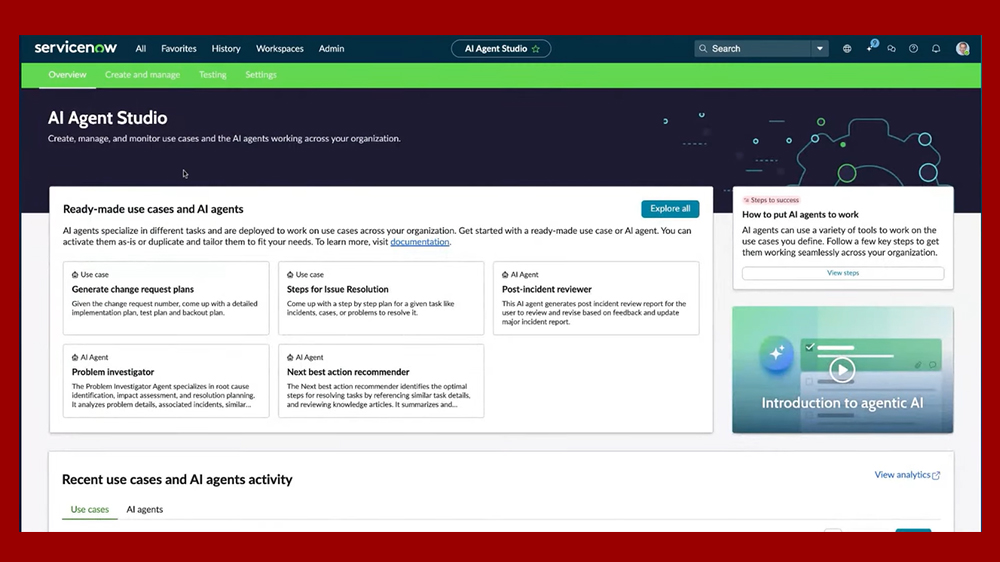Open the help question mark icon
This screenshot has width=1000, height=562.
click(913, 48)
